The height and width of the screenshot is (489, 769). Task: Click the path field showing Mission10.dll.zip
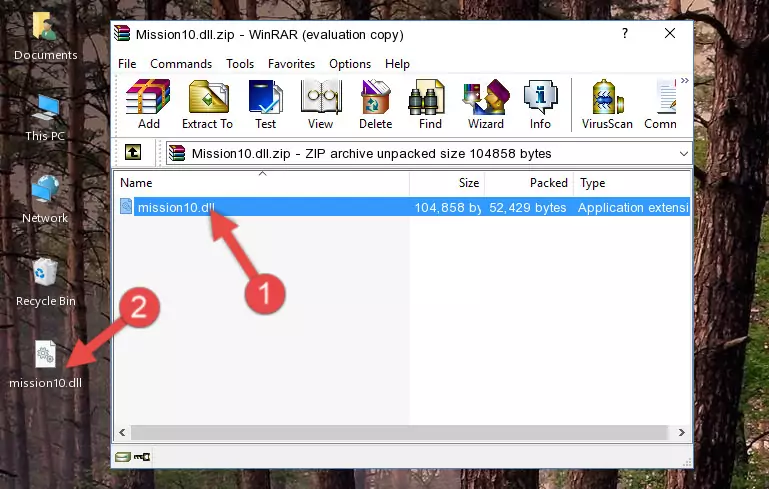(429, 154)
